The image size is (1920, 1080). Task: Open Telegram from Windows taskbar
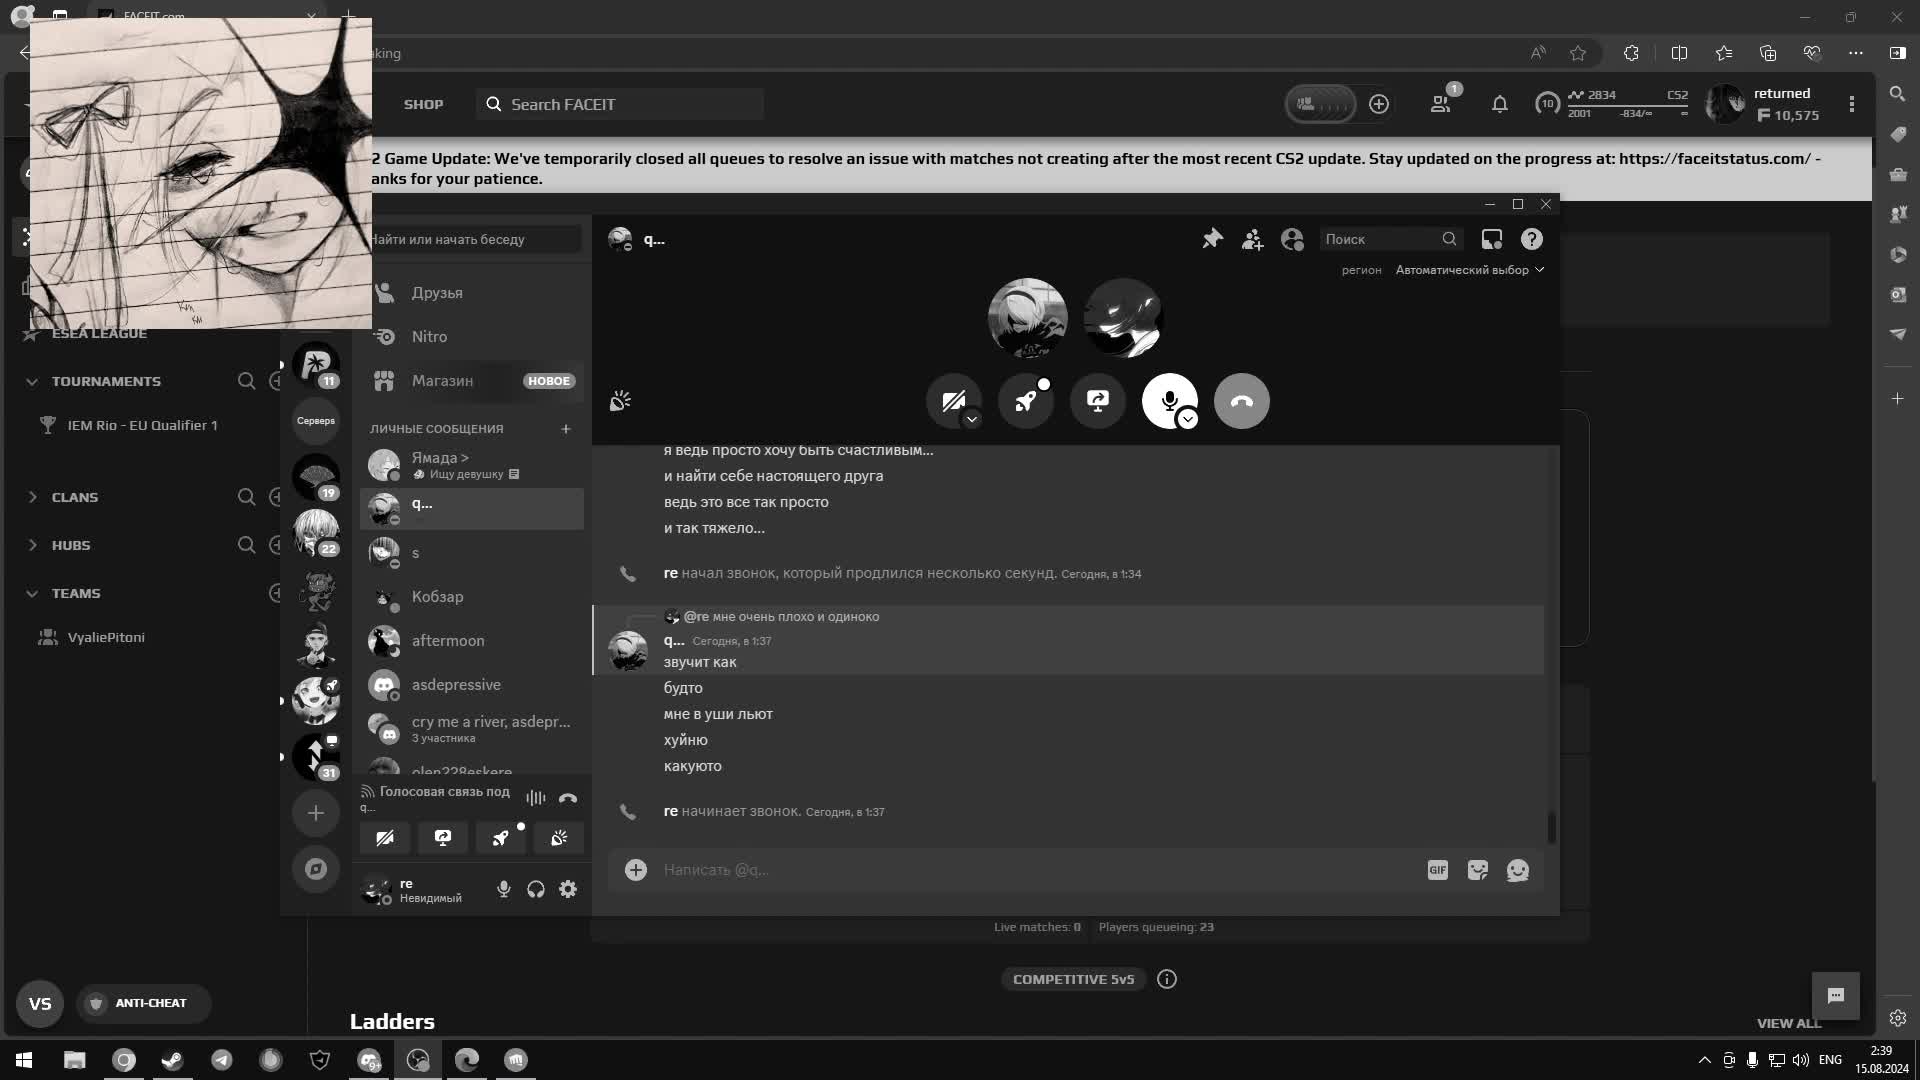[222, 1060]
